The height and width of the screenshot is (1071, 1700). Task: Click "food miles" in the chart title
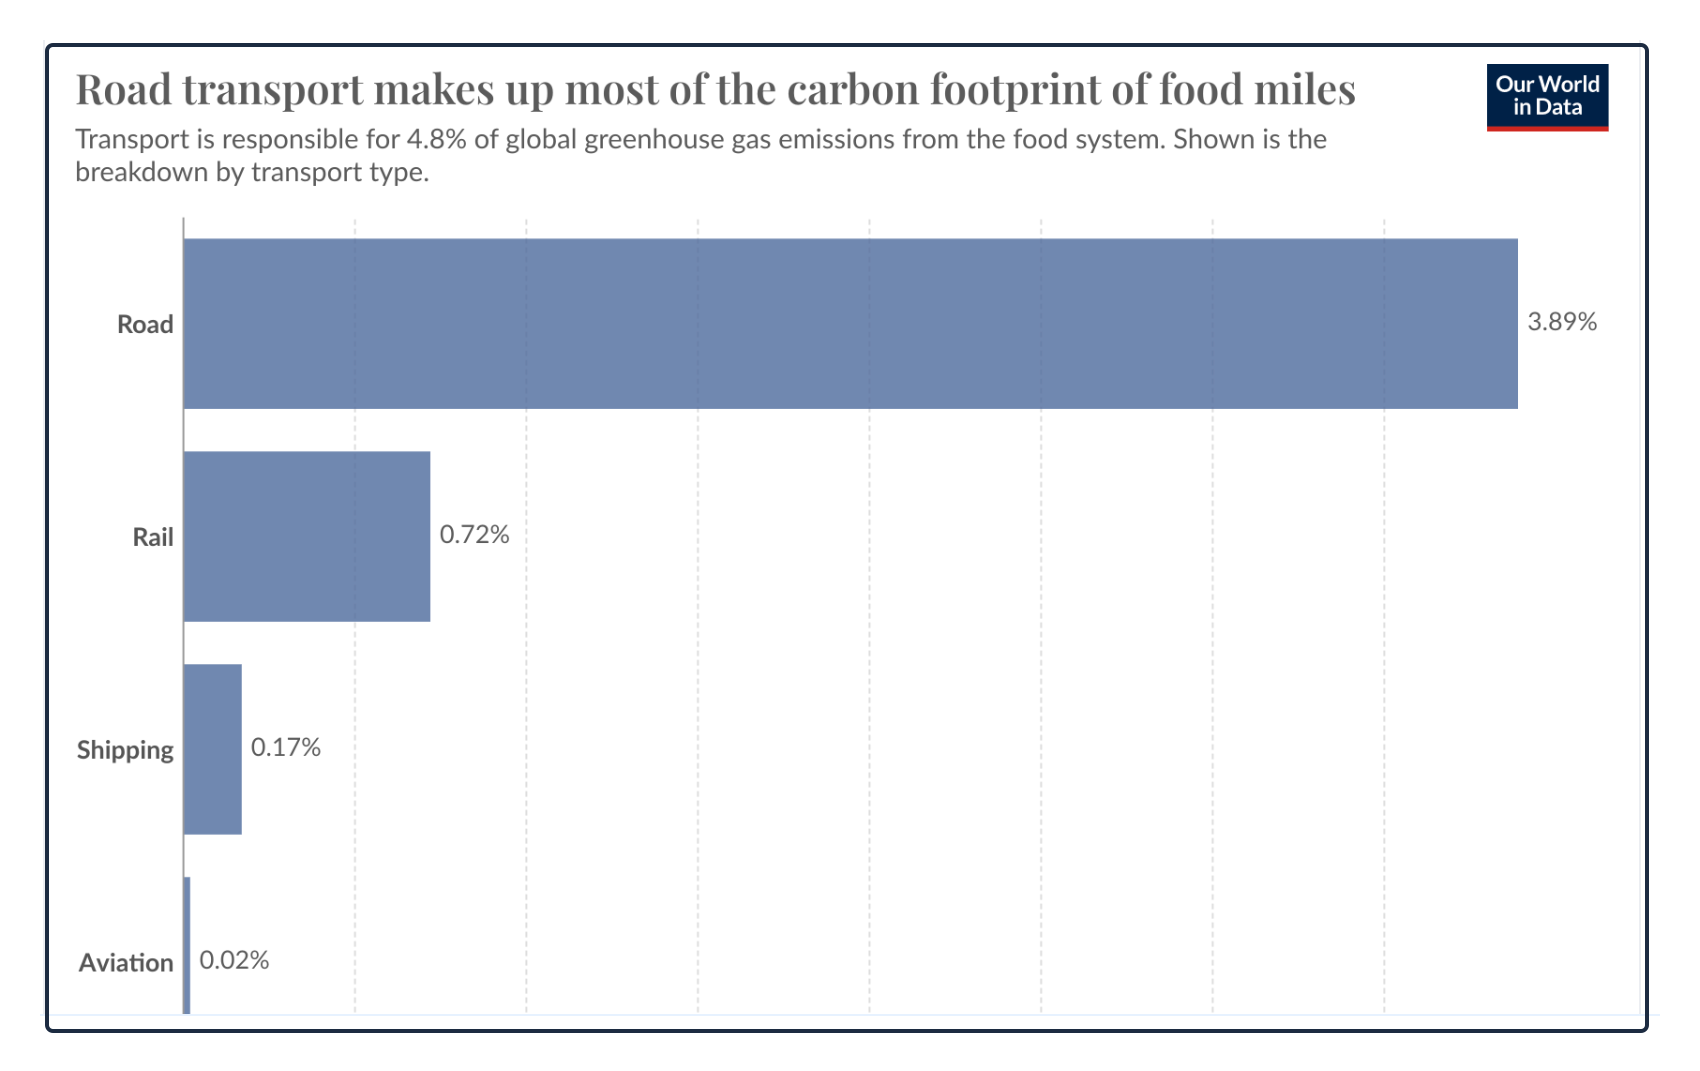pos(1256,90)
